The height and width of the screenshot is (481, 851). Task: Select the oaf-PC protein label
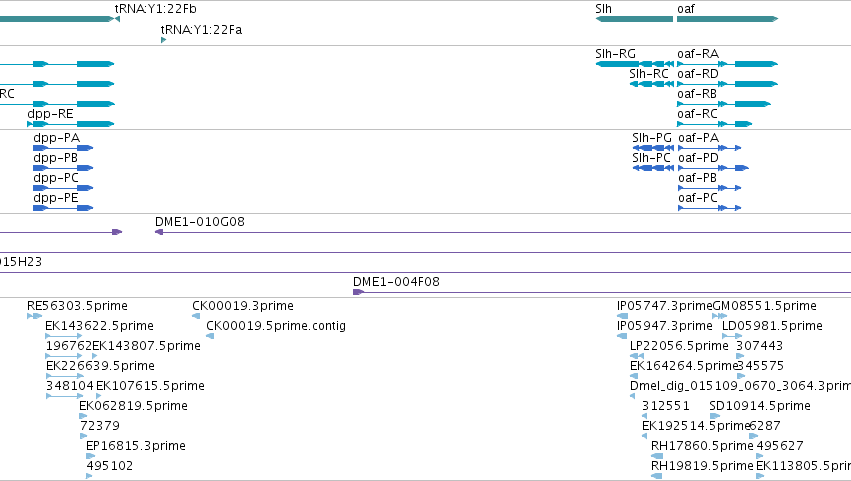click(x=698, y=198)
